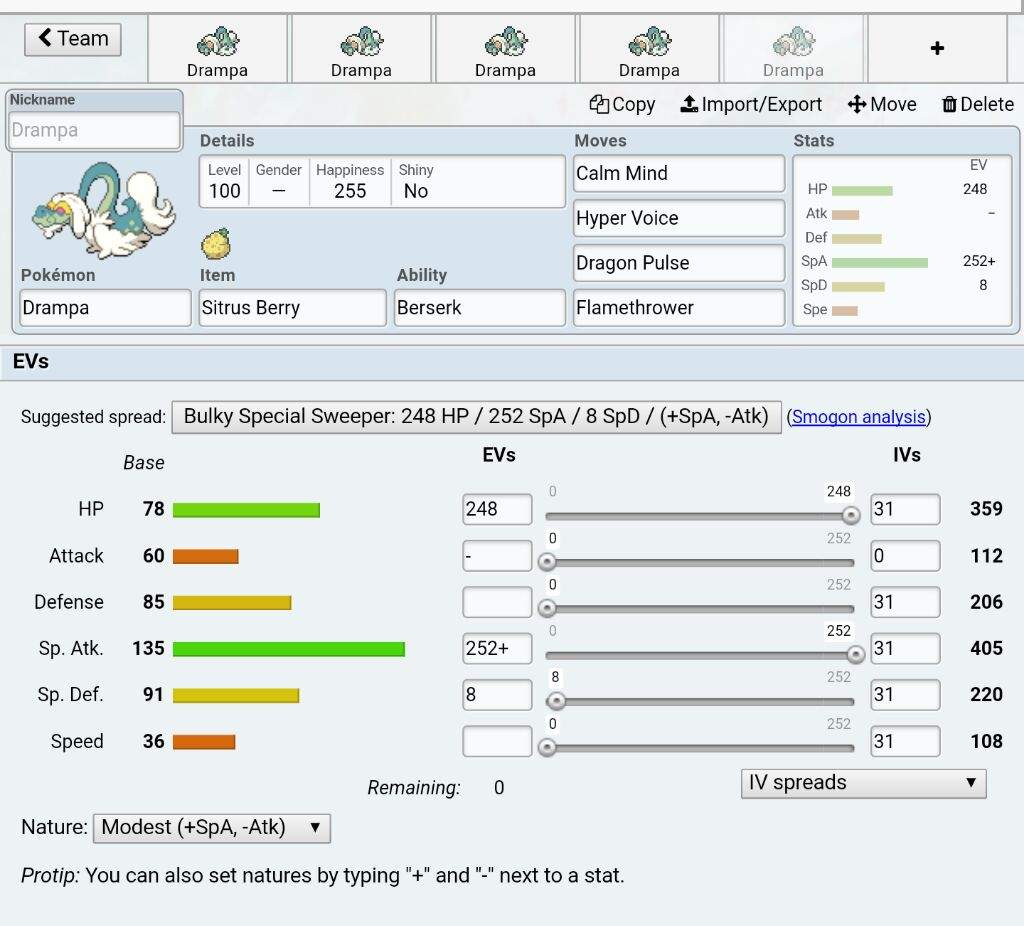This screenshot has height=926, width=1024.
Task: Edit the Item field Sitrus Berry
Action: 292,308
